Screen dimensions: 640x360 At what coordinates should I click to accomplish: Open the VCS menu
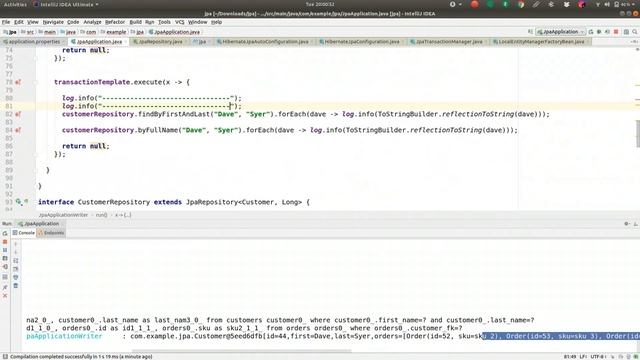[x=180, y=22]
